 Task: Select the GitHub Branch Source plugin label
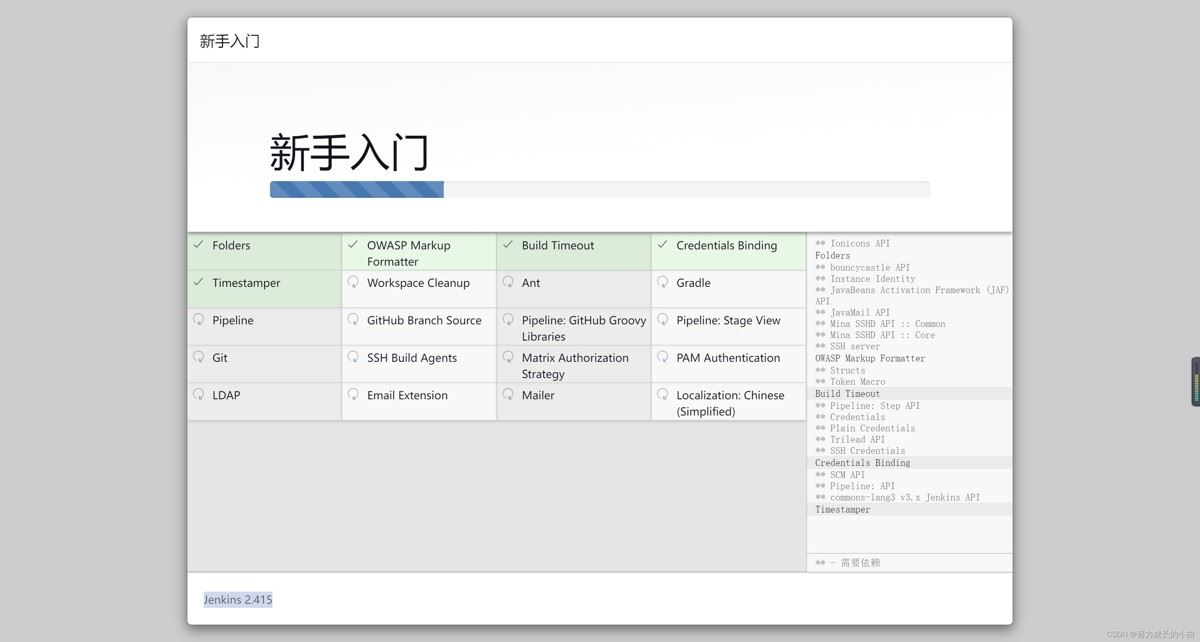coord(424,320)
